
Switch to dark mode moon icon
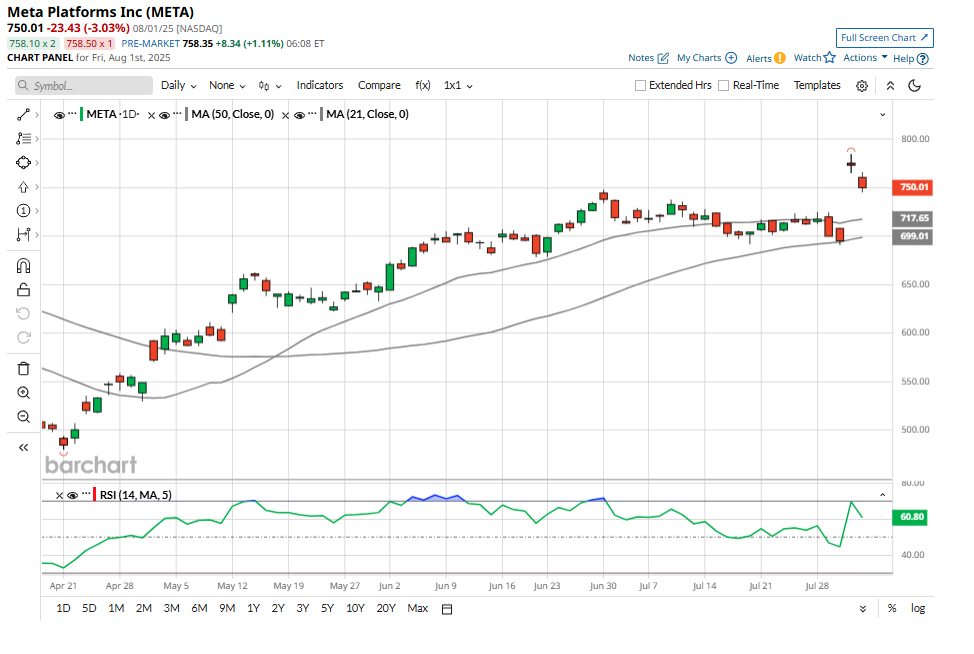click(x=914, y=86)
